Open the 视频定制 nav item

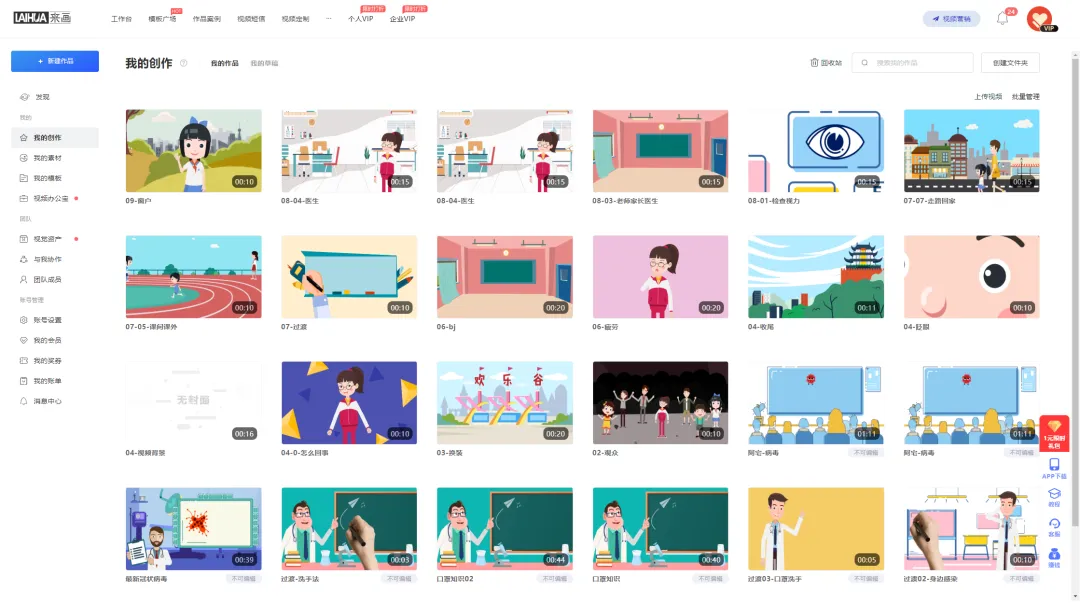295,19
